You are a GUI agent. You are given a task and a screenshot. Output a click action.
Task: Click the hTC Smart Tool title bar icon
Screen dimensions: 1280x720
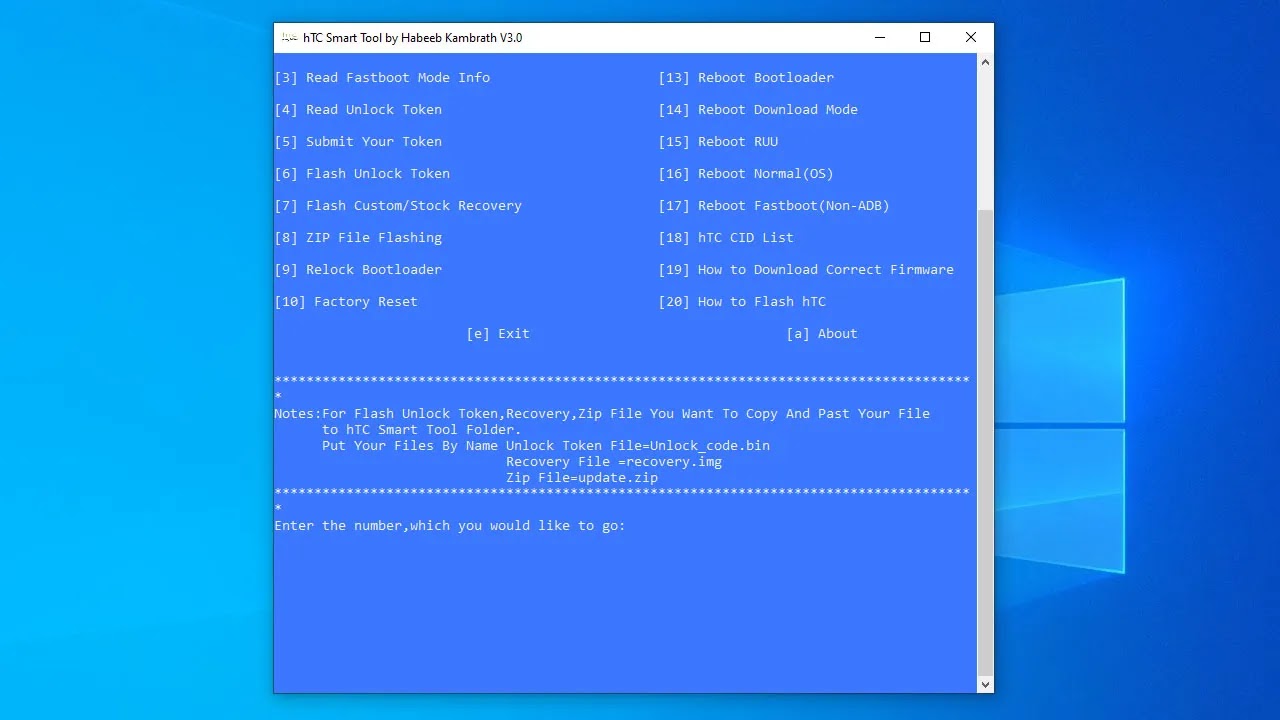288,38
